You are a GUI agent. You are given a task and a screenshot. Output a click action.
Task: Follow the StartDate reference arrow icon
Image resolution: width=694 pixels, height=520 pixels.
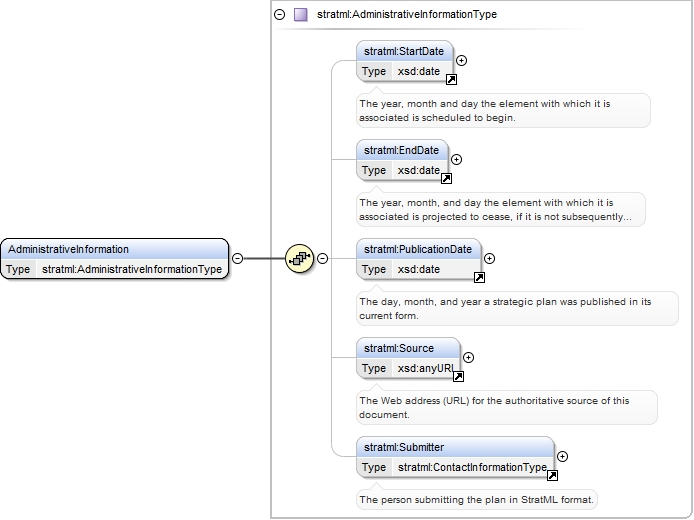click(451, 80)
